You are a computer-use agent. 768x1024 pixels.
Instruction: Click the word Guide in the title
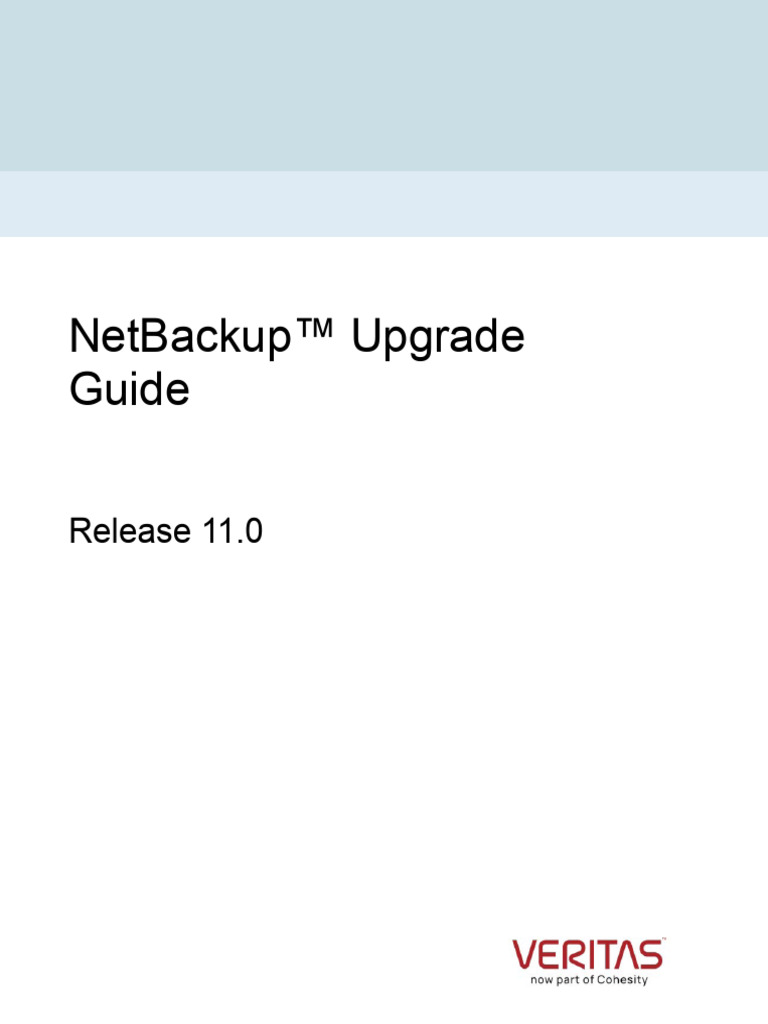point(129,389)
